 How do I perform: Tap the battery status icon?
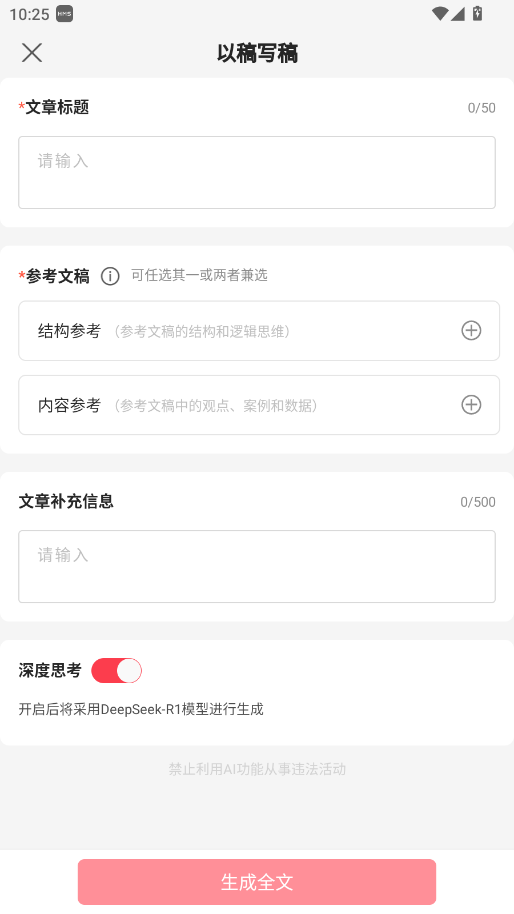pos(477,13)
